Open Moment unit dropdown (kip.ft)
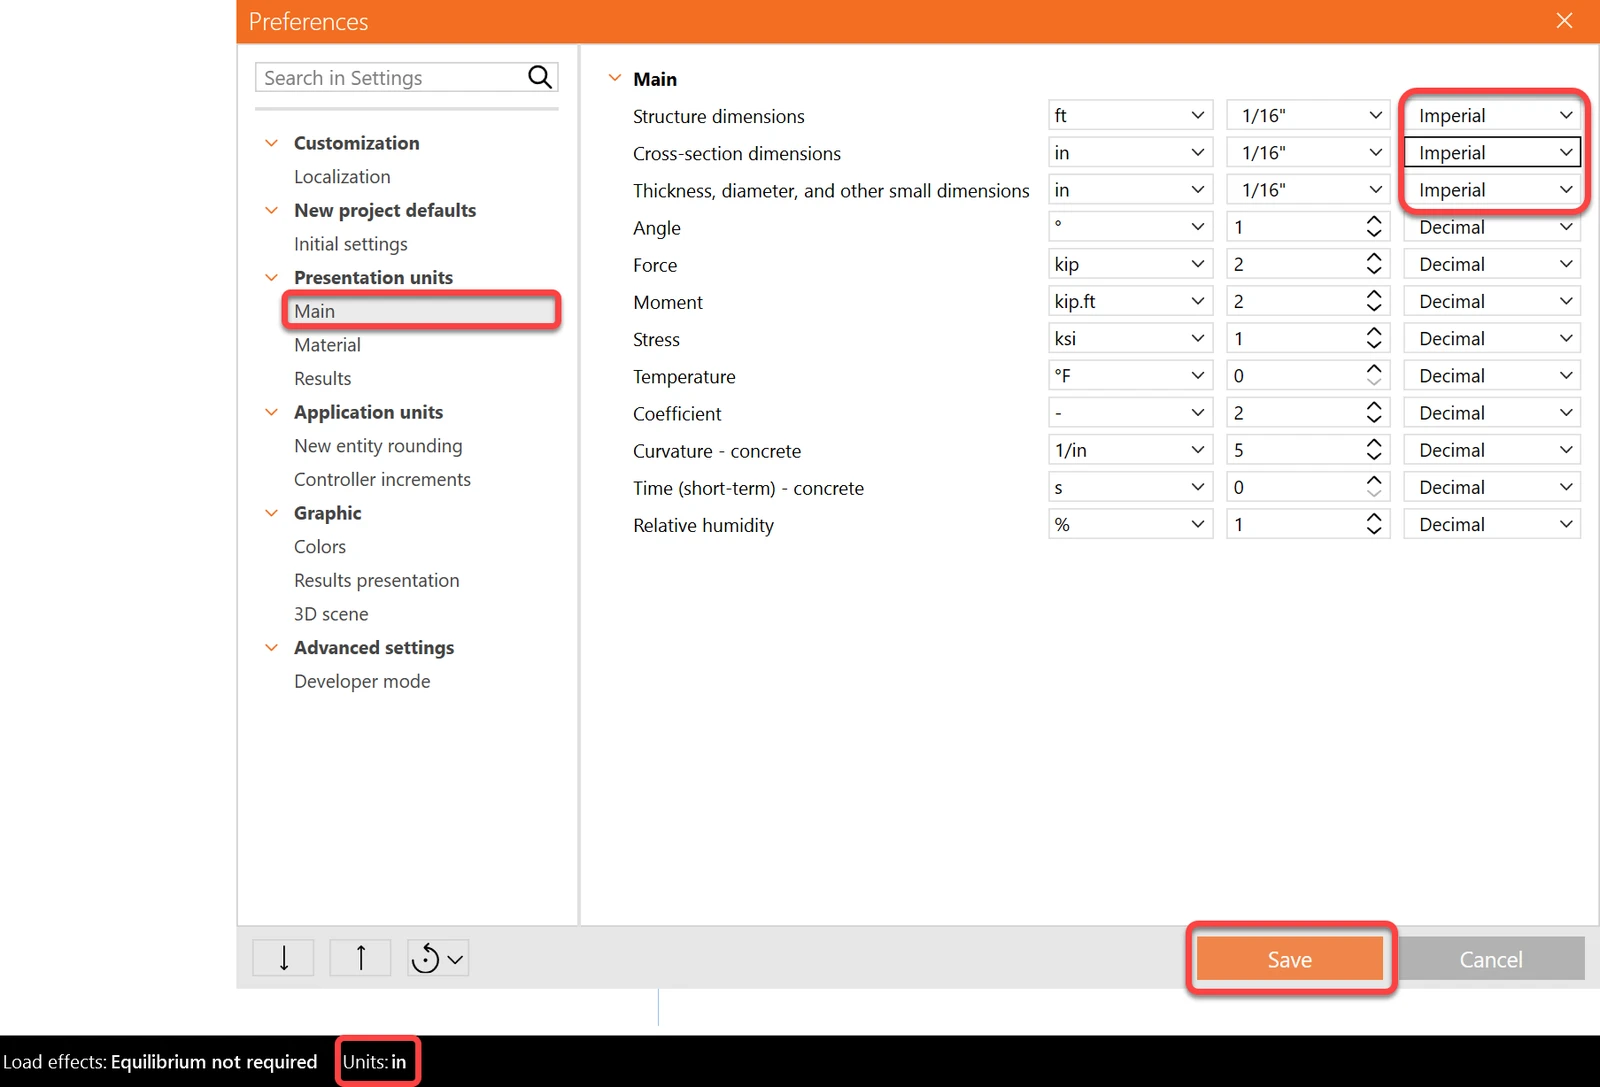Viewport: 1600px width, 1087px height. tap(1130, 301)
